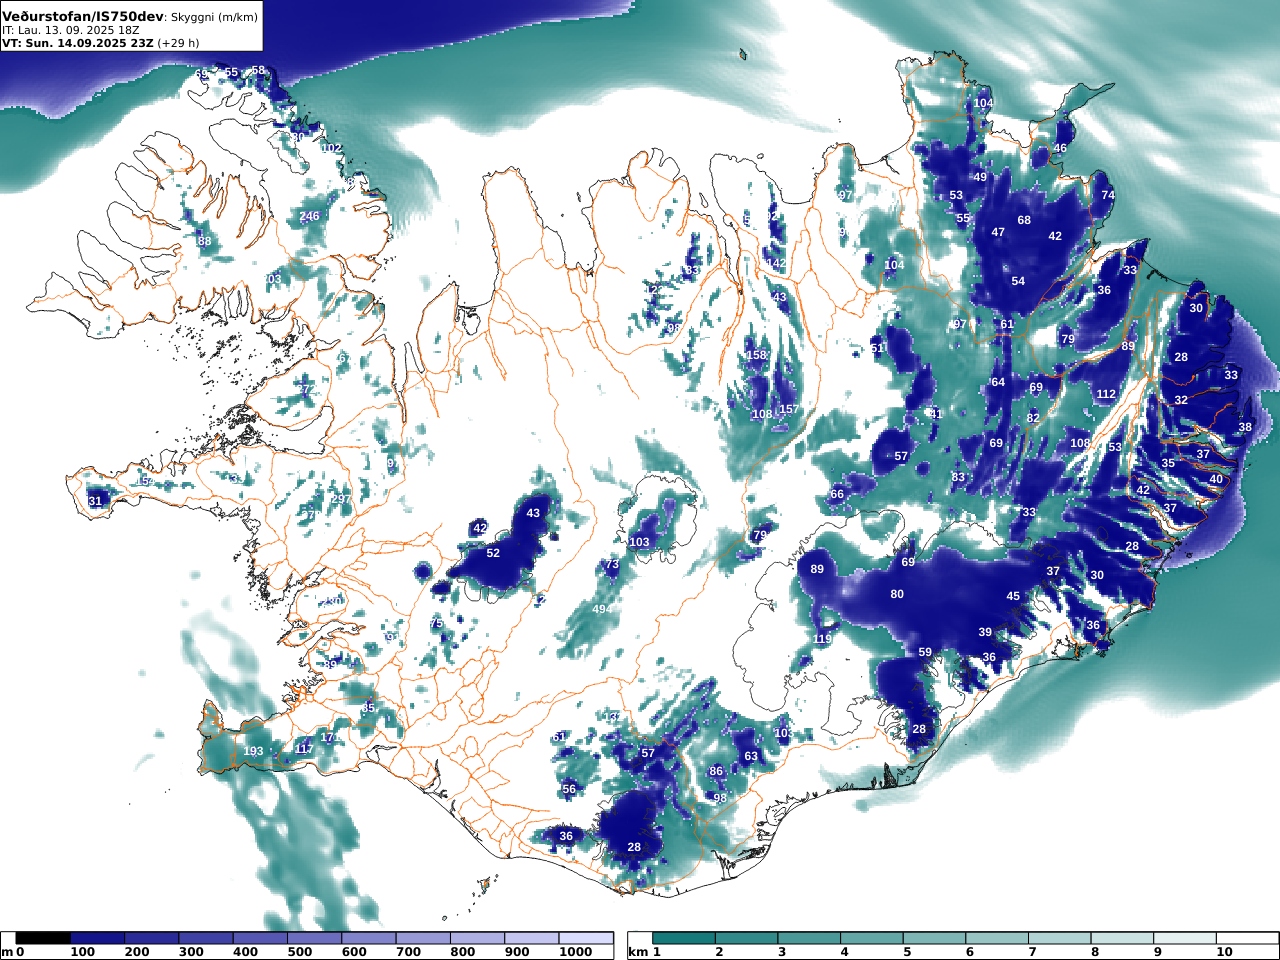Screen dimensions: 1280x960
Task: Select the VT: Sun. 14.09.2025 23Z text
Action: click(x=77, y=43)
